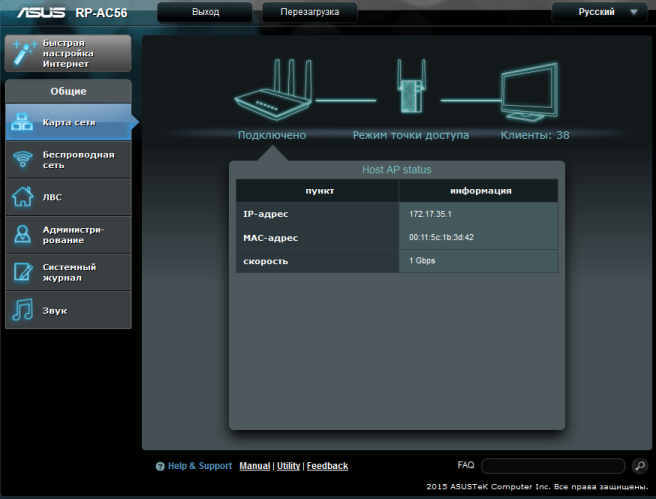Open Беспроводная сеть menu item

coord(69,160)
